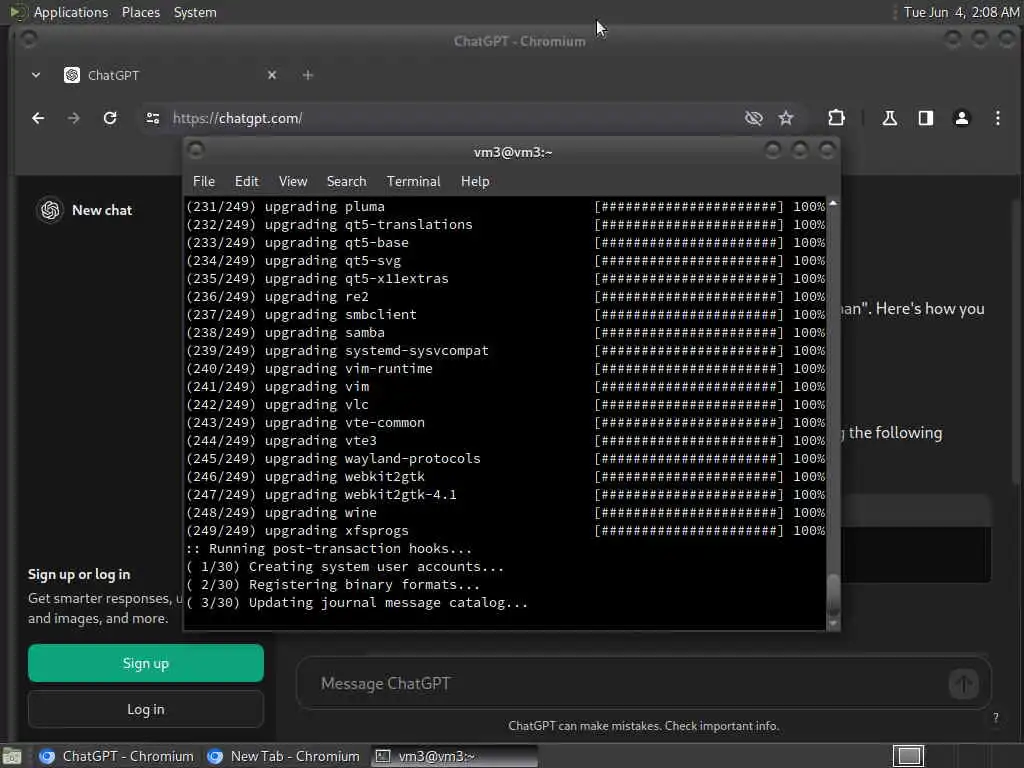Switch to New Tab - Chromium taskbar item
1024x768 pixels.
[x=283, y=756]
